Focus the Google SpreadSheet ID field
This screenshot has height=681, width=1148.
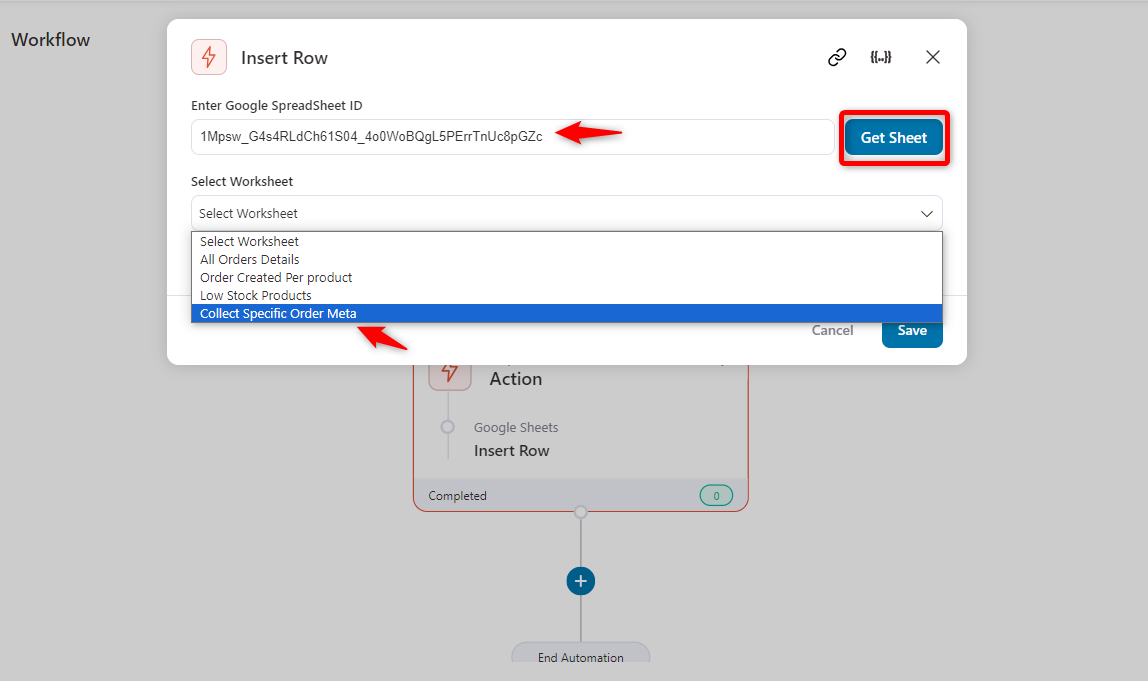(x=512, y=137)
